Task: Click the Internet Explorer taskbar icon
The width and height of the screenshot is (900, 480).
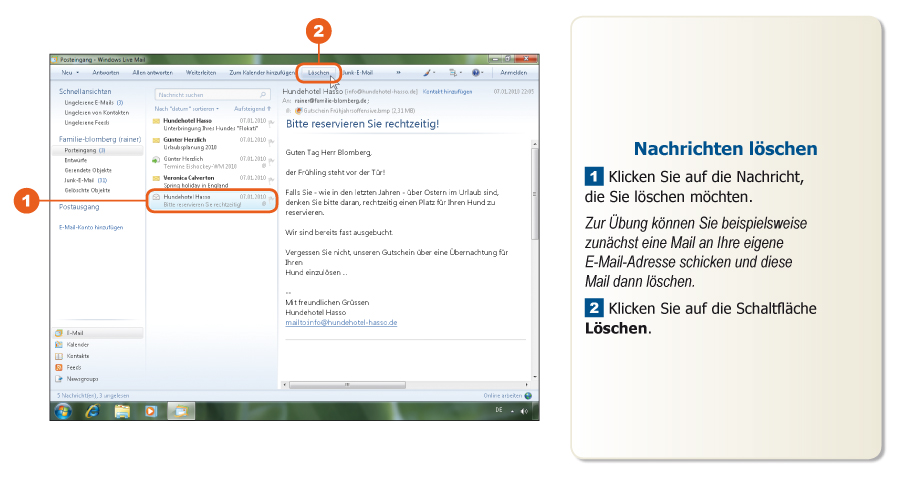Action: [x=93, y=410]
